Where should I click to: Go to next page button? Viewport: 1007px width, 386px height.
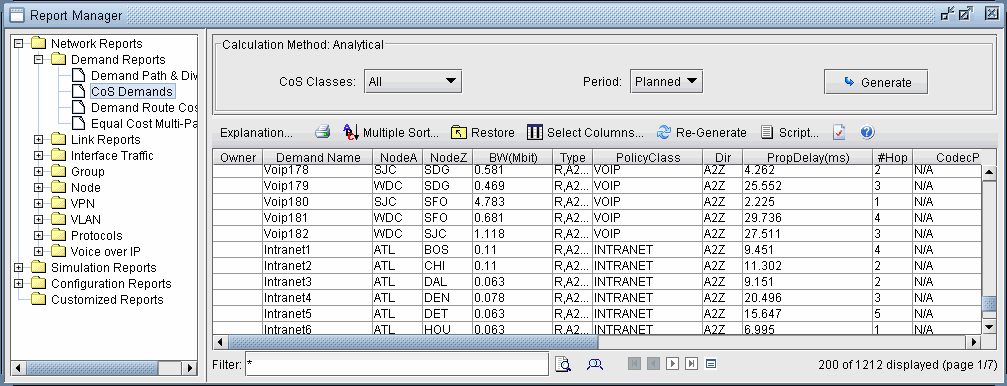[x=672, y=364]
